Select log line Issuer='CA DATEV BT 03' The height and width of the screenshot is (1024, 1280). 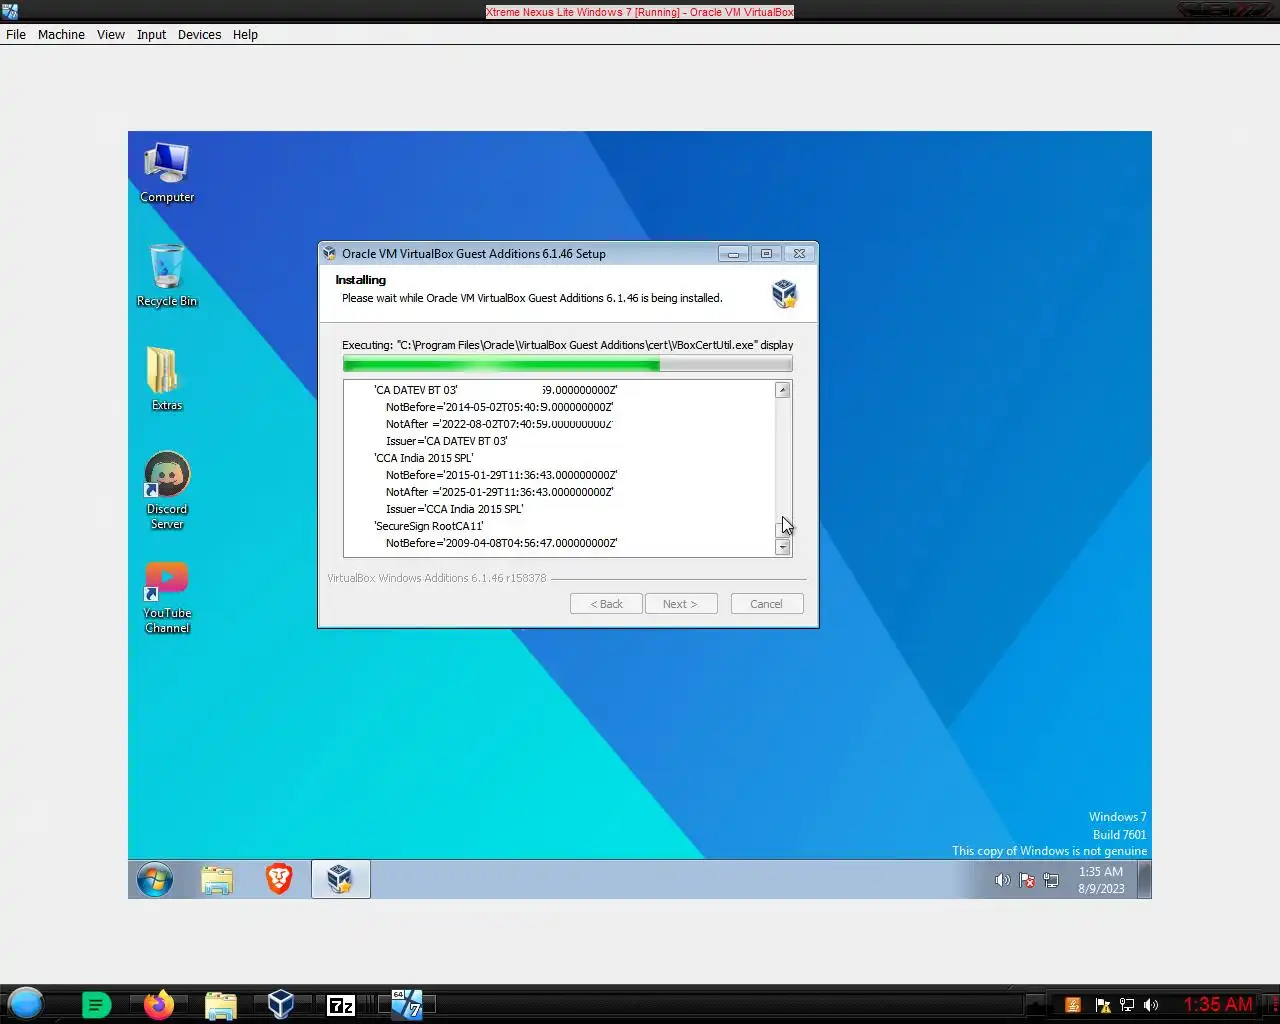point(447,441)
